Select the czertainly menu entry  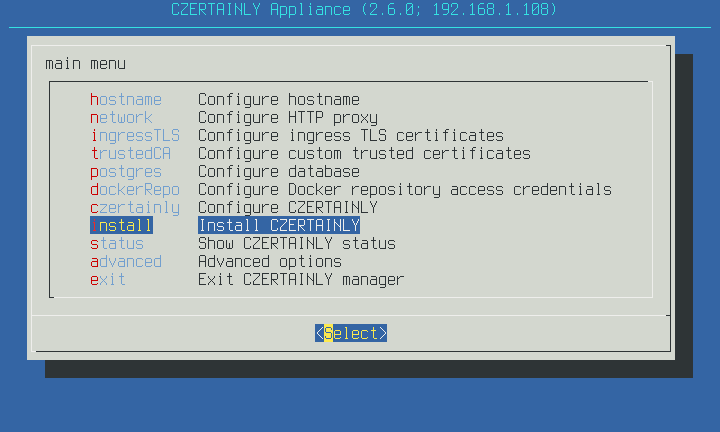point(135,207)
